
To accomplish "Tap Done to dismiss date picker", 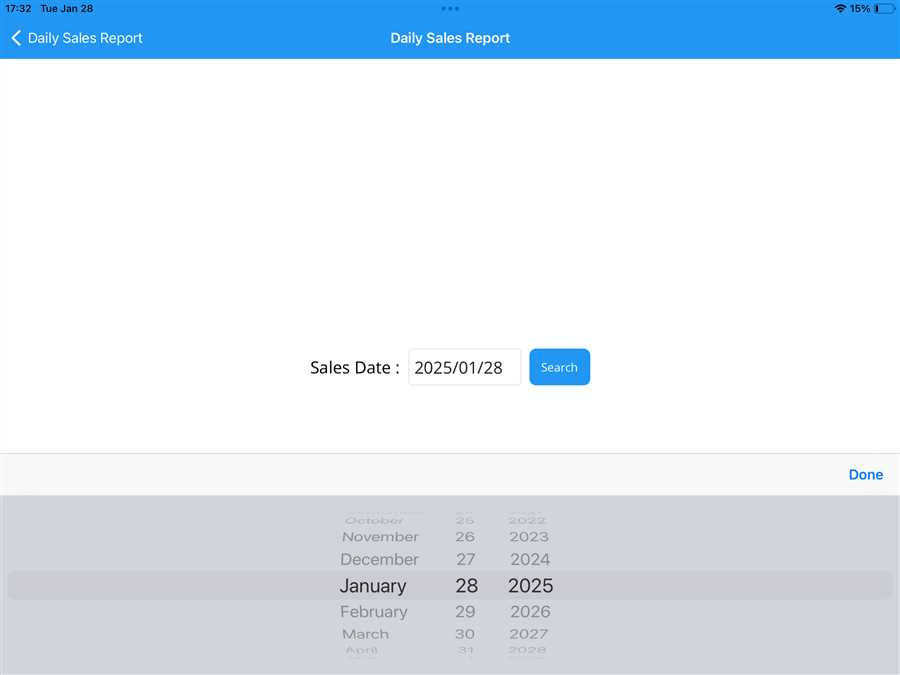I will pyautogui.click(x=865, y=474).
